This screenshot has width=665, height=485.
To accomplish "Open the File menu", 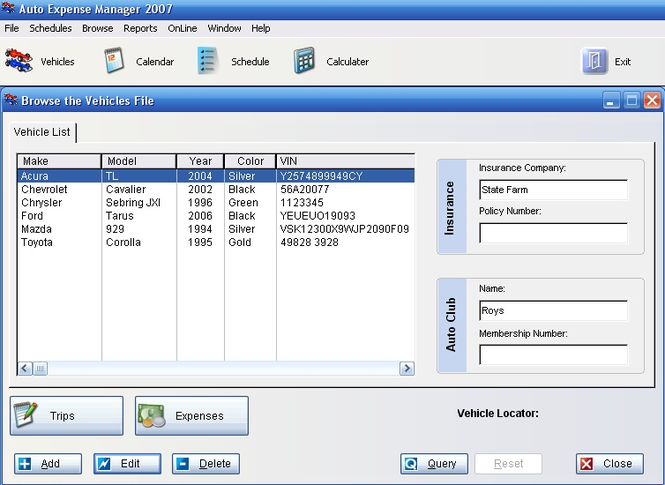I will (11, 28).
